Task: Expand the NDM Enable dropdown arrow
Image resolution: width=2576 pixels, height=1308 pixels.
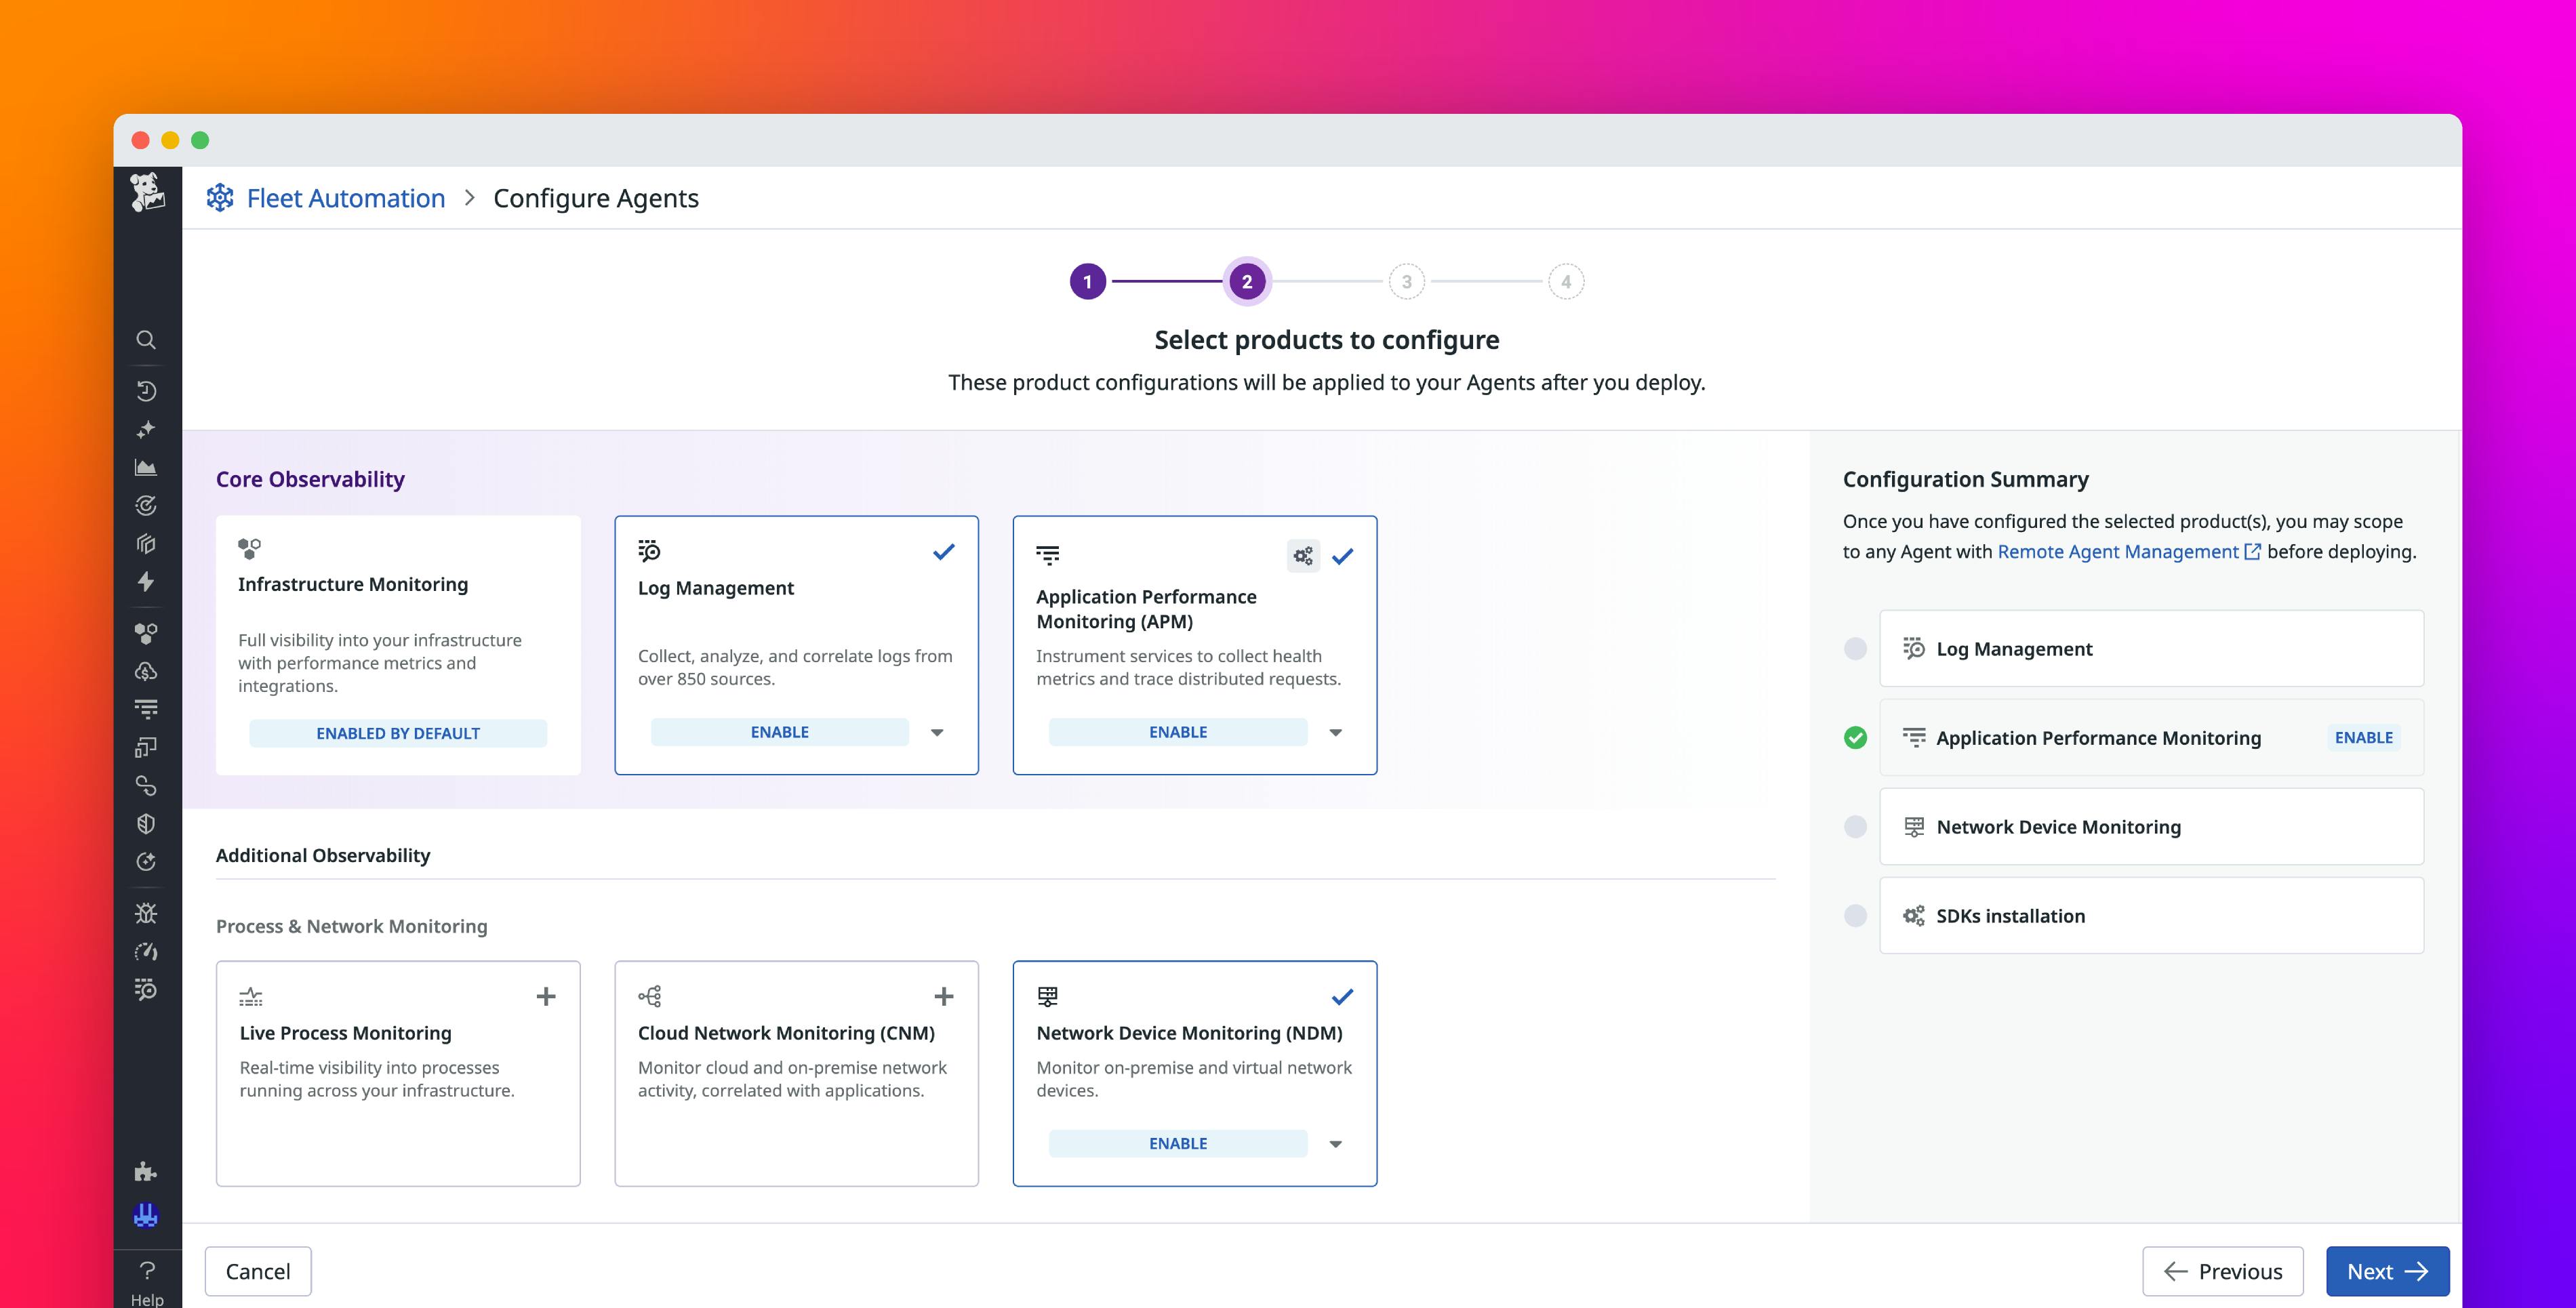Action: [1336, 1143]
